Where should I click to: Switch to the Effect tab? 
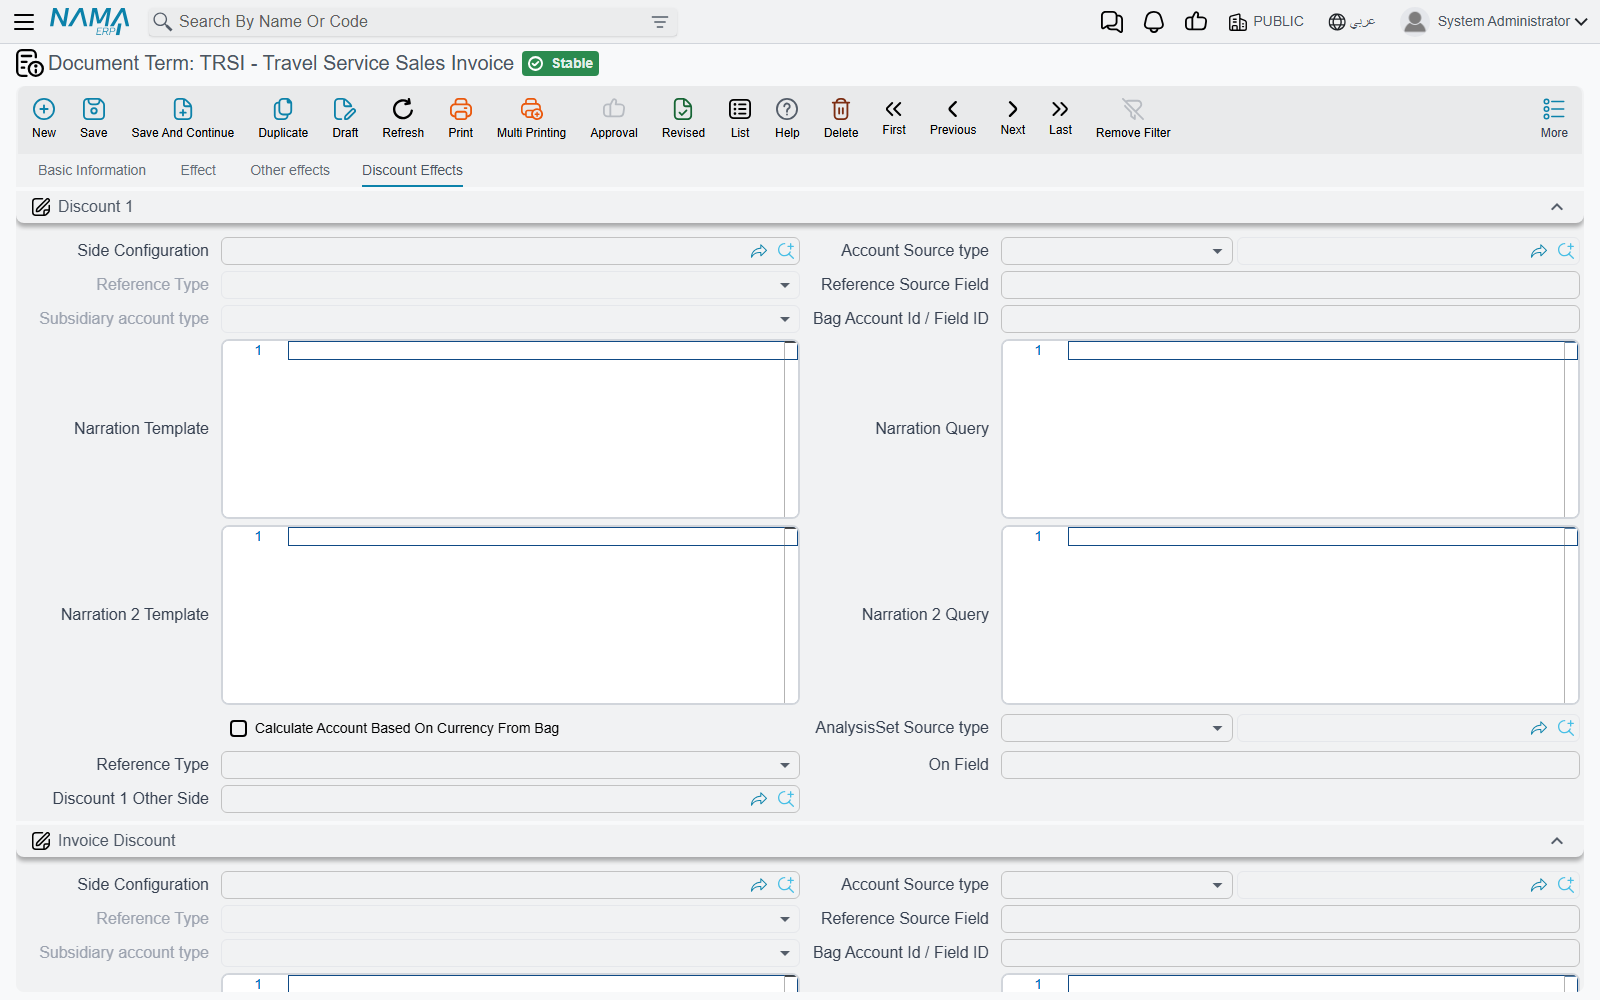tap(198, 170)
